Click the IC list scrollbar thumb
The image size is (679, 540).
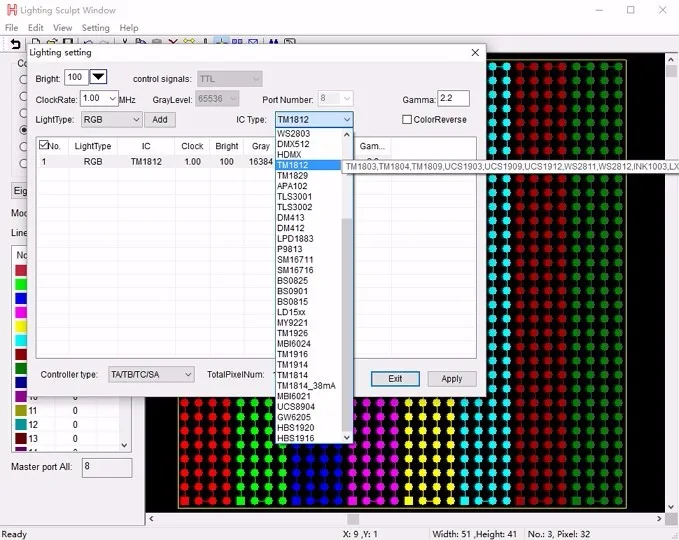(346, 324)
